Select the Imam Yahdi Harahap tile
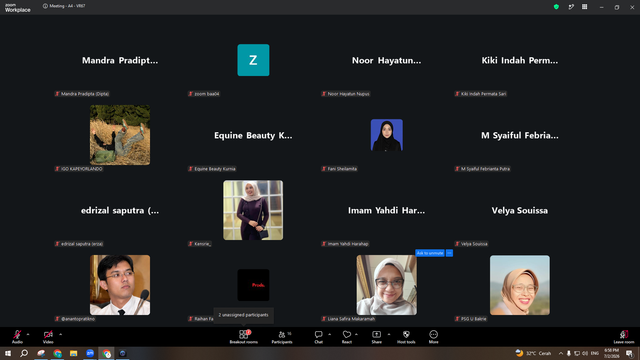 387,210
